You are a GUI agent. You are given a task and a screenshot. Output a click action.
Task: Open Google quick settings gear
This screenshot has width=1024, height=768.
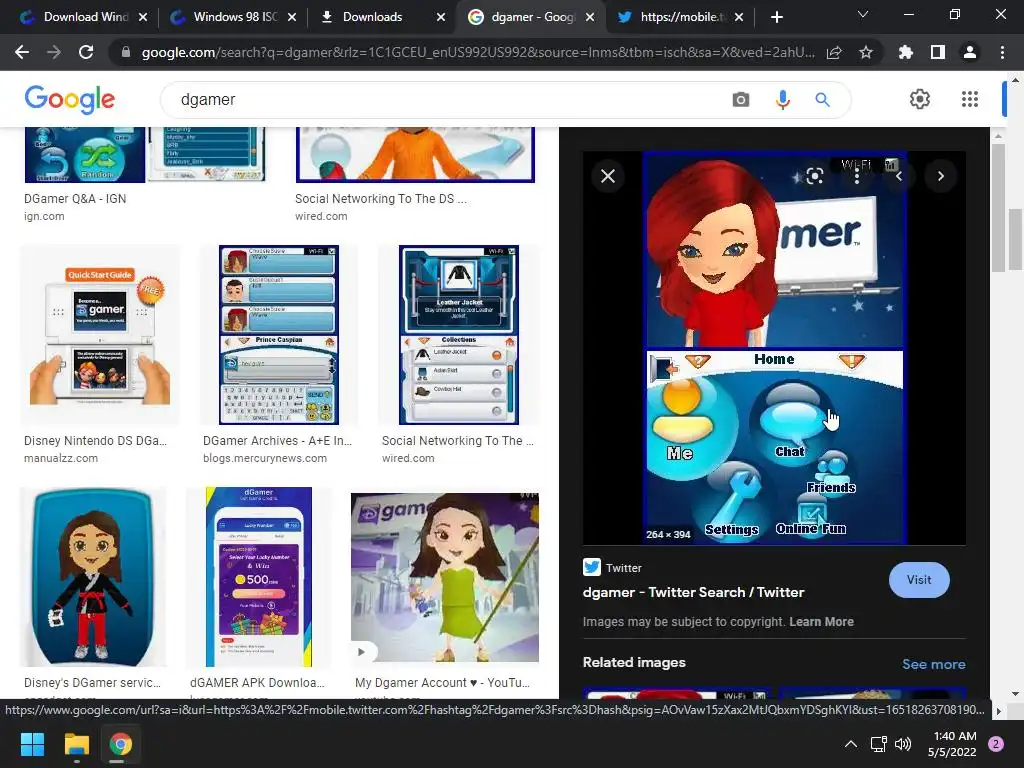click(x=920, y=99)
